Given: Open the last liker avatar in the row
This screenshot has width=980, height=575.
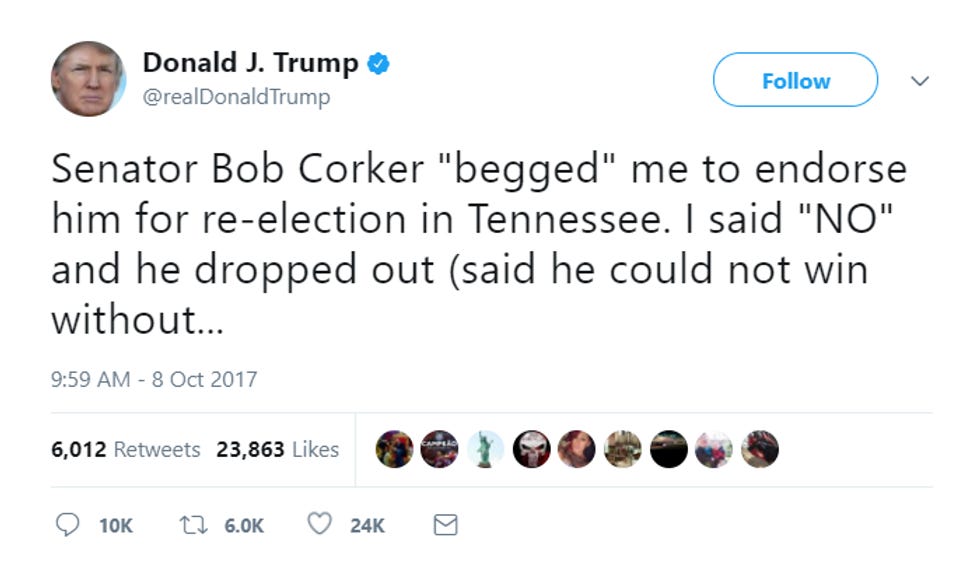Looking at the screenshot, I should (760, 449).
